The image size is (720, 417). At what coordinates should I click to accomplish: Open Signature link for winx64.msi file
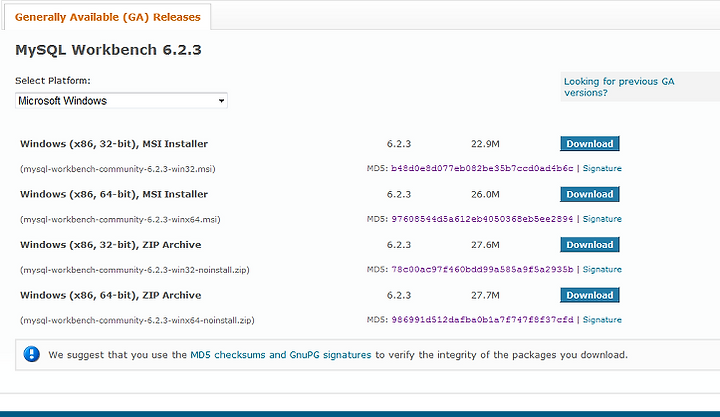602,219
